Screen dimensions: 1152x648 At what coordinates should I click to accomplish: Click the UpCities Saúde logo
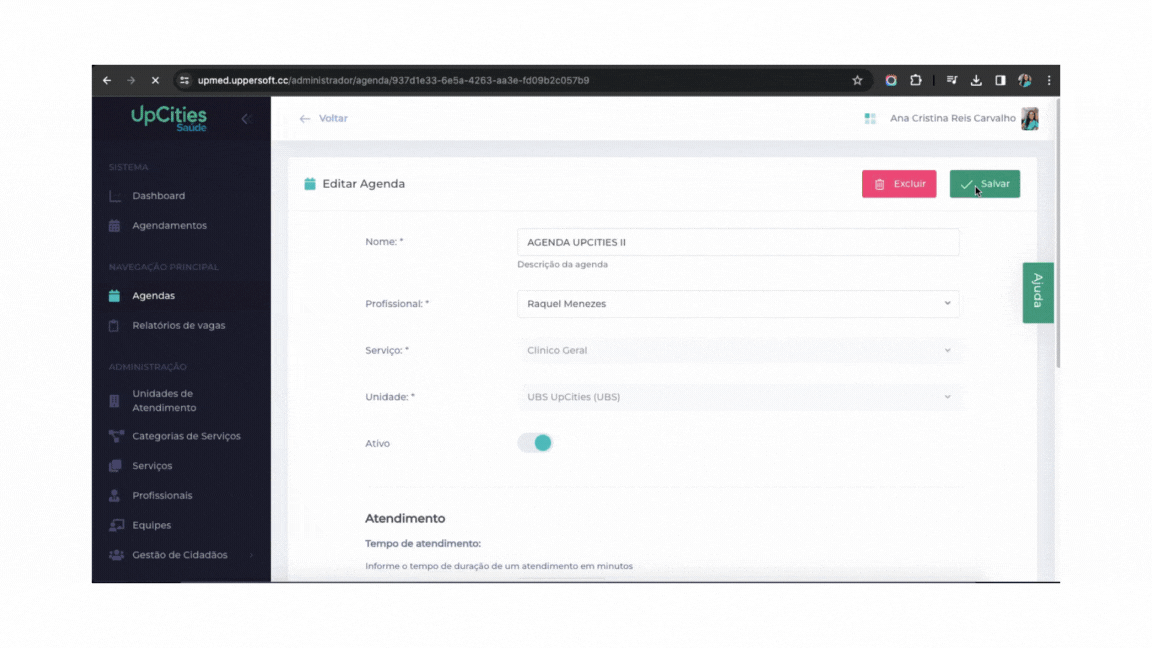pyautogui.click(x=169, y=118)
